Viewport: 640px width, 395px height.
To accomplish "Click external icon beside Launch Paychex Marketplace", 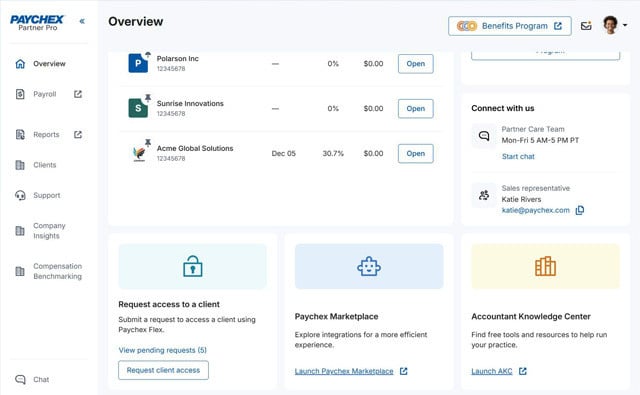I will (x=404, y=371).
